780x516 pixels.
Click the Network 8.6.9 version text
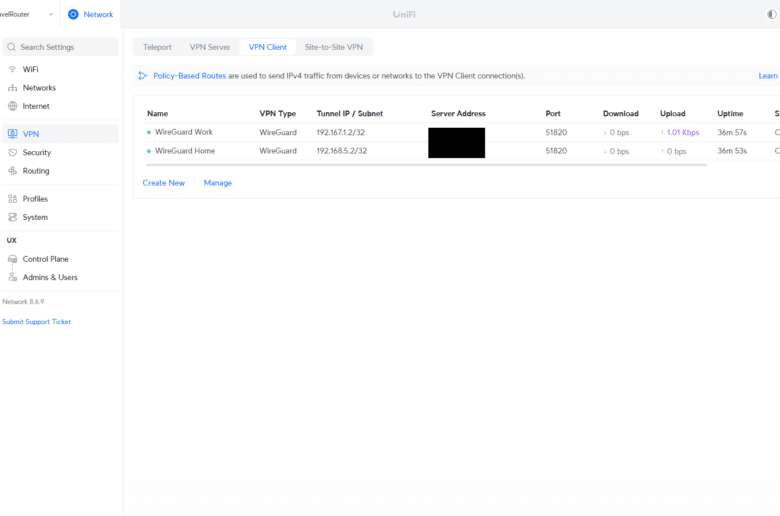click(x=23, y=302)
